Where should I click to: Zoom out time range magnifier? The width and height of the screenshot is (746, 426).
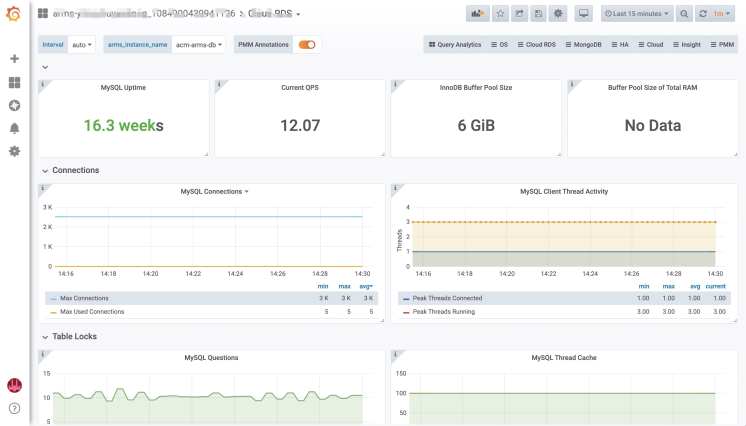pos(684,14)
